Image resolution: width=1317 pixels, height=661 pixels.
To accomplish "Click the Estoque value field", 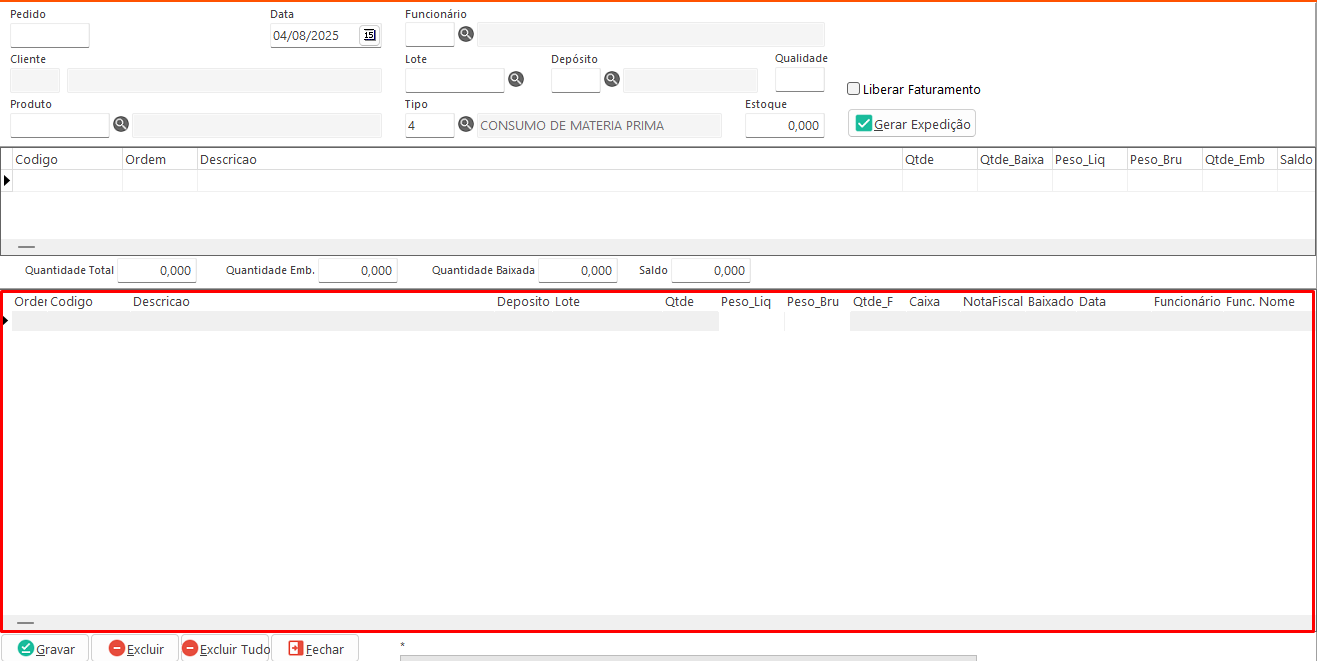I will tap(784, 126).
